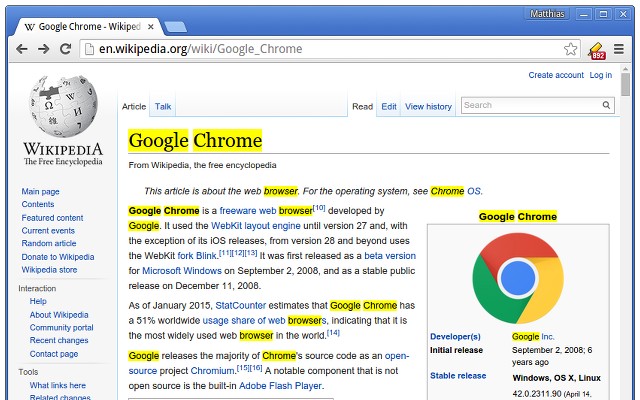This screenshot has height=400, width=640.
Task: Open Current events link
Action: click(48, 231)
